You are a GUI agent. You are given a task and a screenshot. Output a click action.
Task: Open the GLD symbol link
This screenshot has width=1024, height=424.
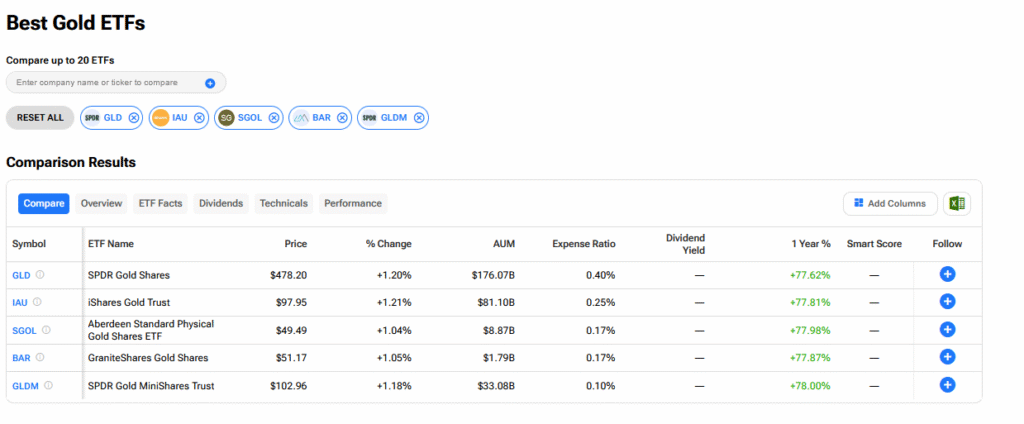22,276
